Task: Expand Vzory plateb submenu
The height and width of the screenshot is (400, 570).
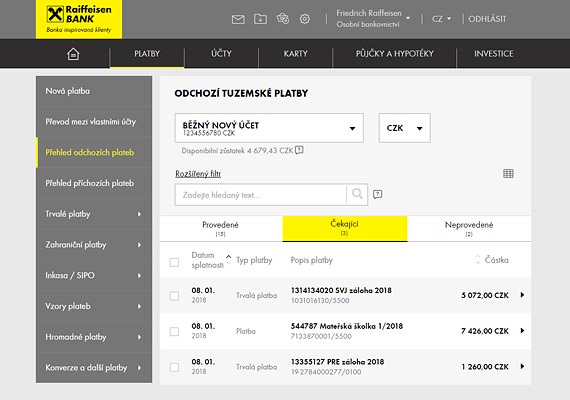Action: 94,306
